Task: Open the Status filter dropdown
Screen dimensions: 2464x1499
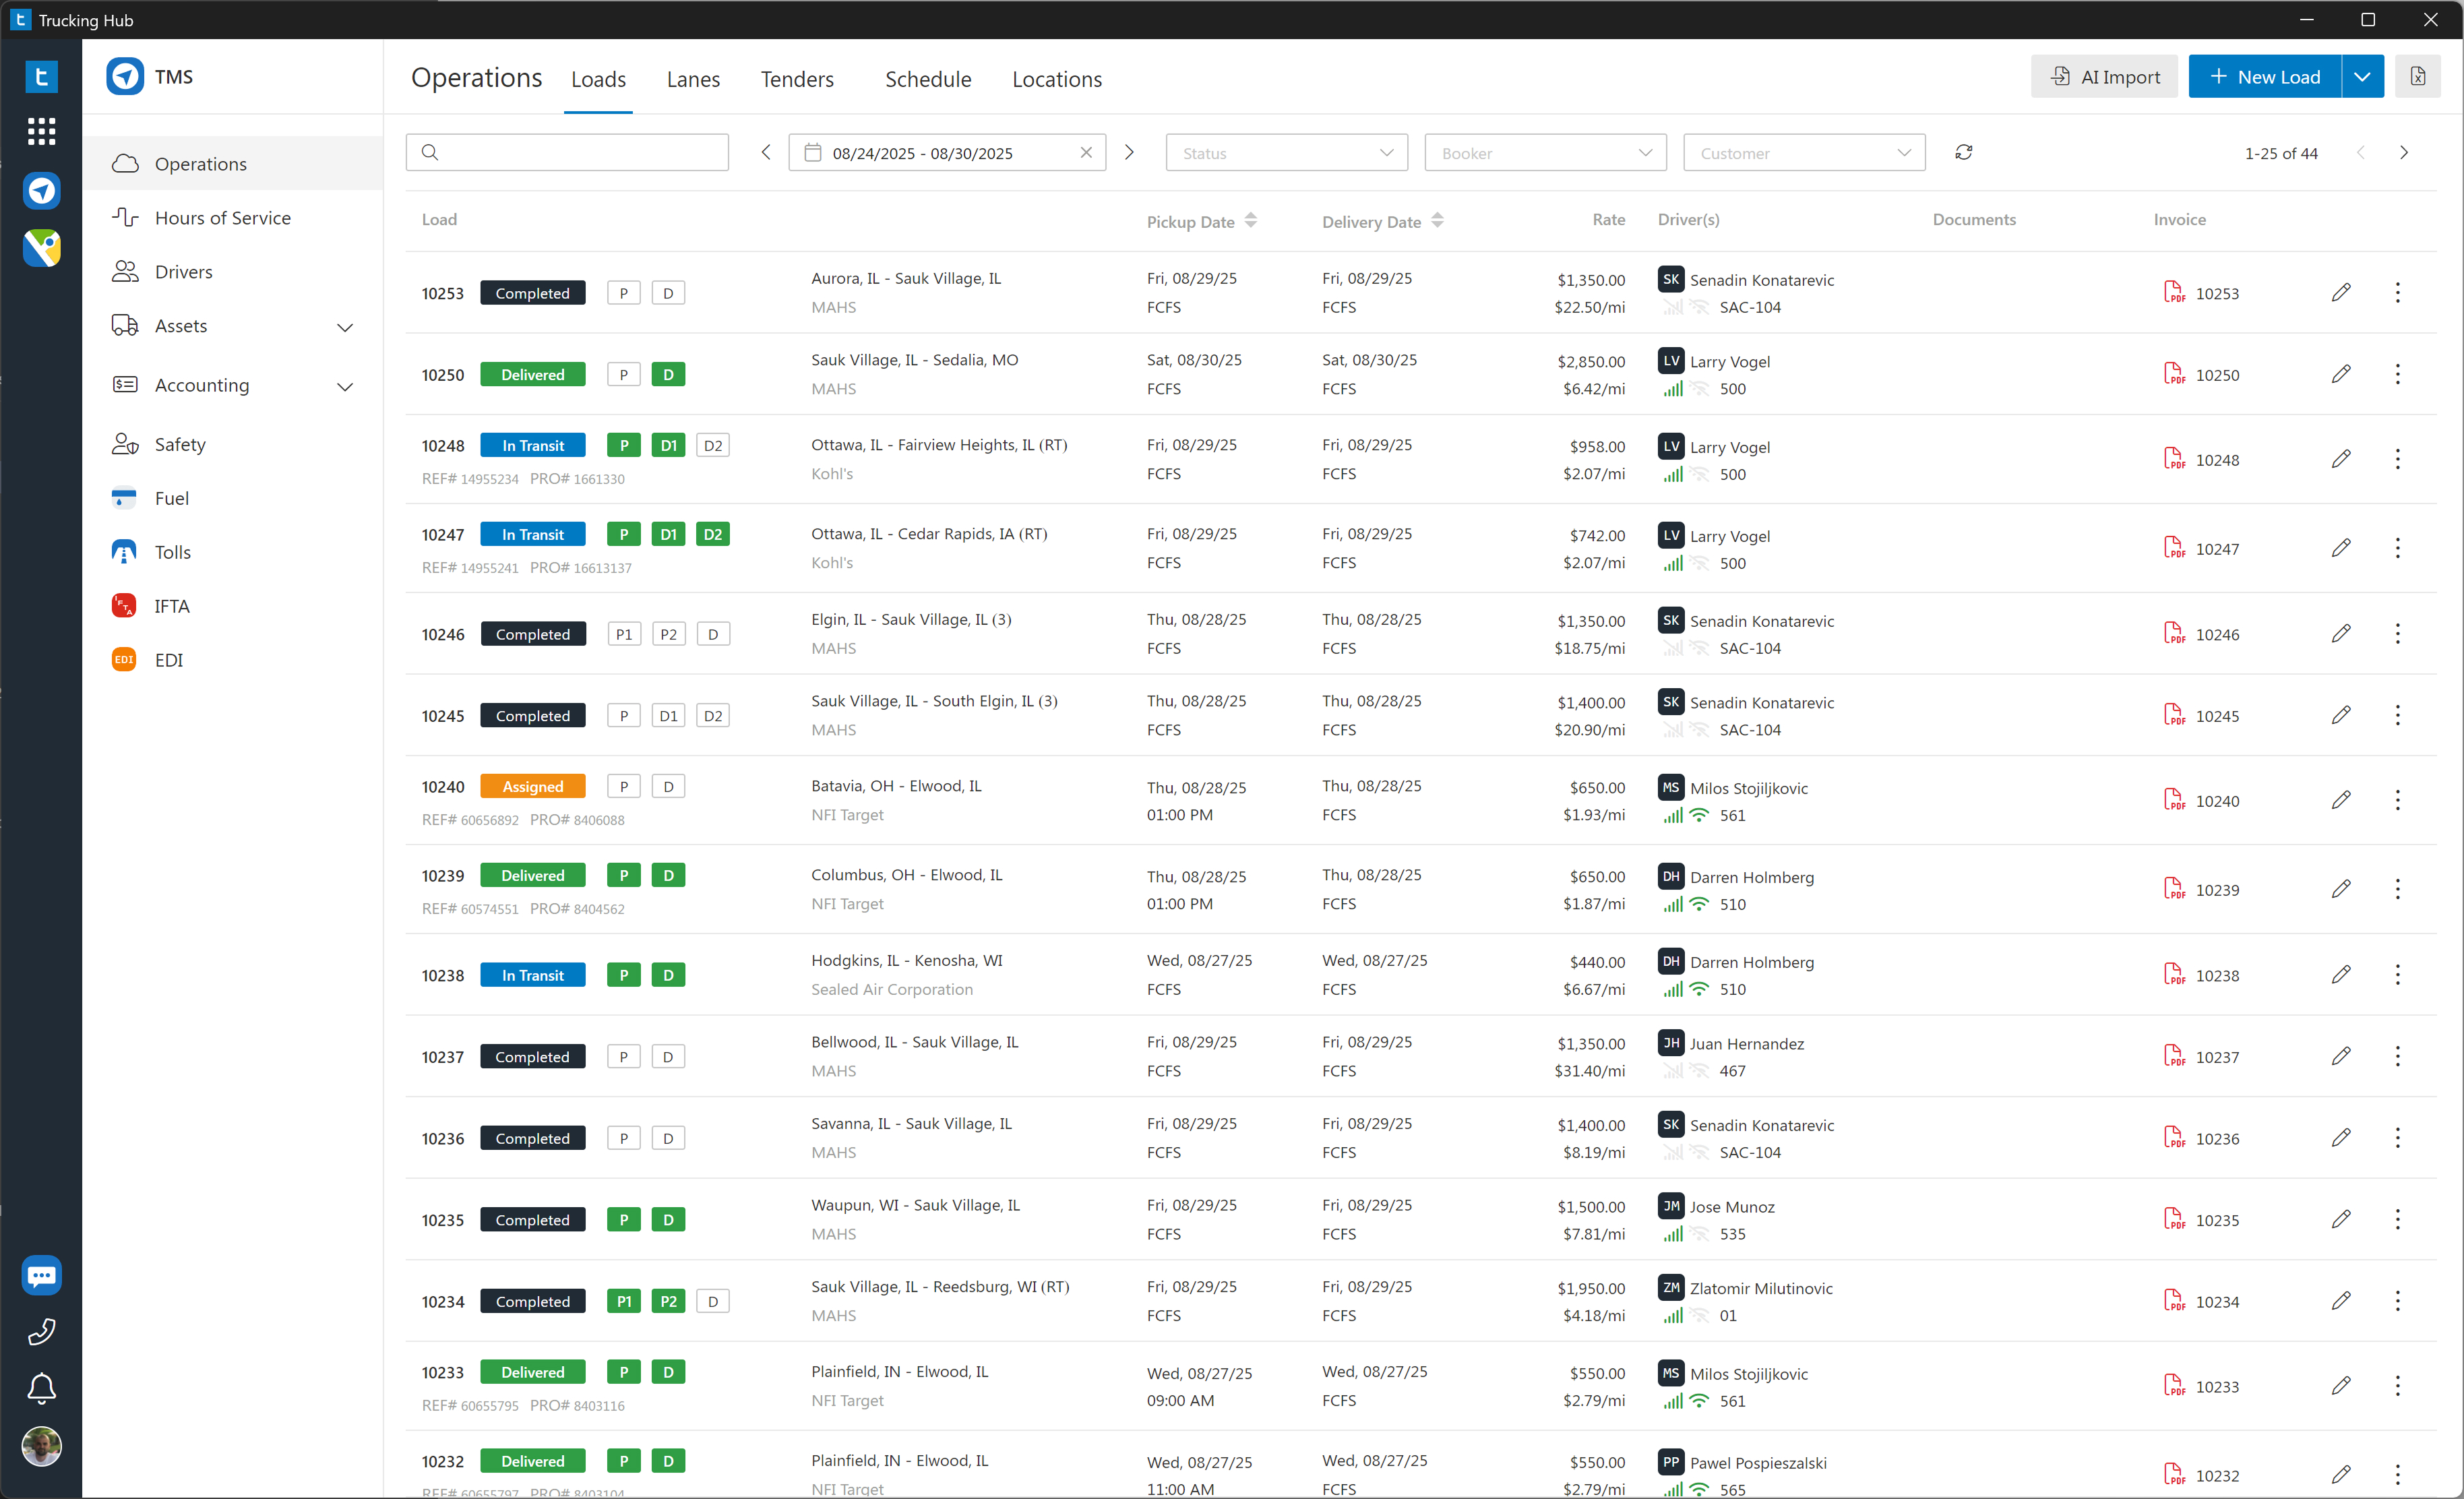Action: (1286, 153)
